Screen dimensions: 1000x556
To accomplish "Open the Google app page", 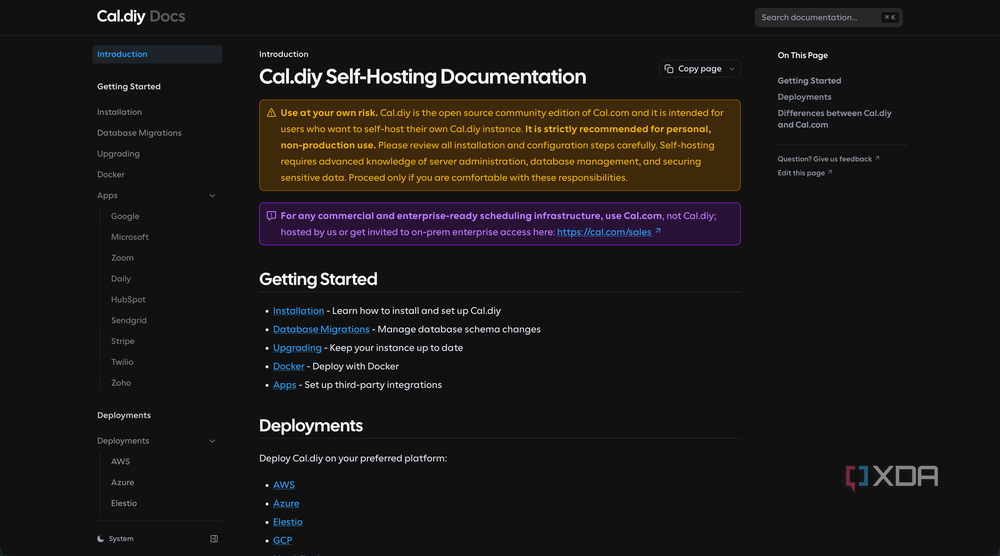I will pos(125,216).
